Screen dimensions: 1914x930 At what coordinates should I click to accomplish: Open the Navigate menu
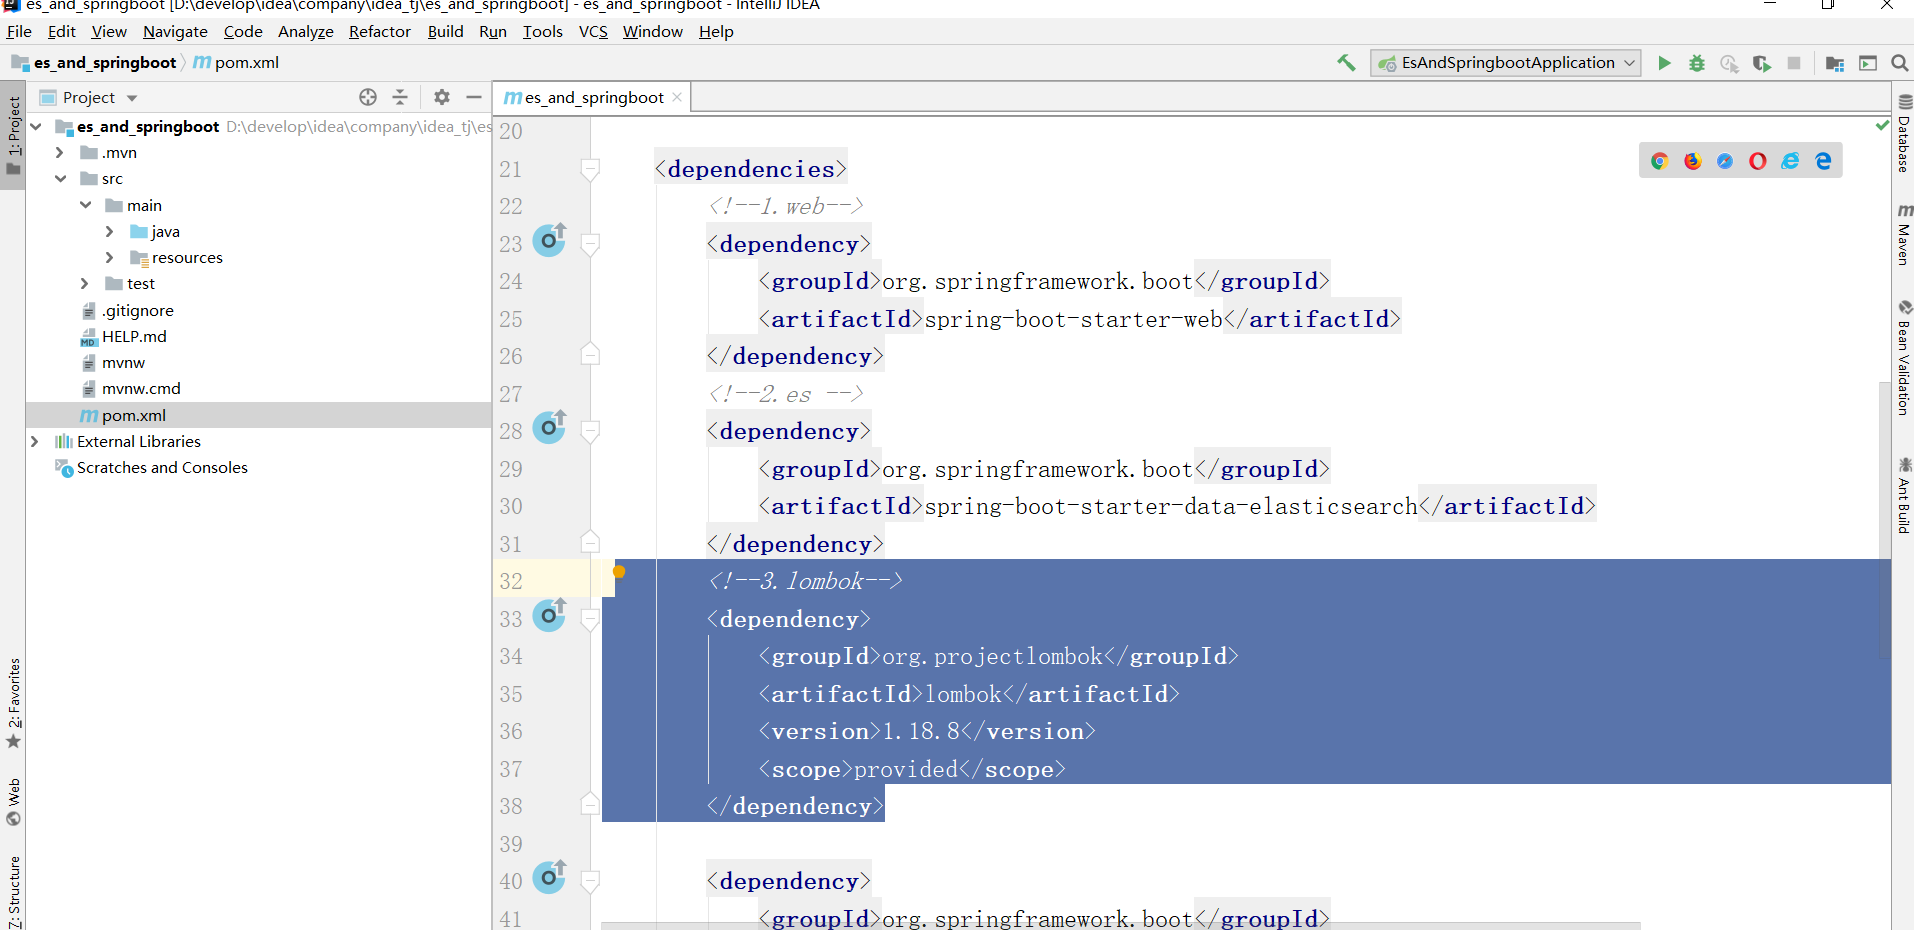pyautogui.click(x=175, y=31)
